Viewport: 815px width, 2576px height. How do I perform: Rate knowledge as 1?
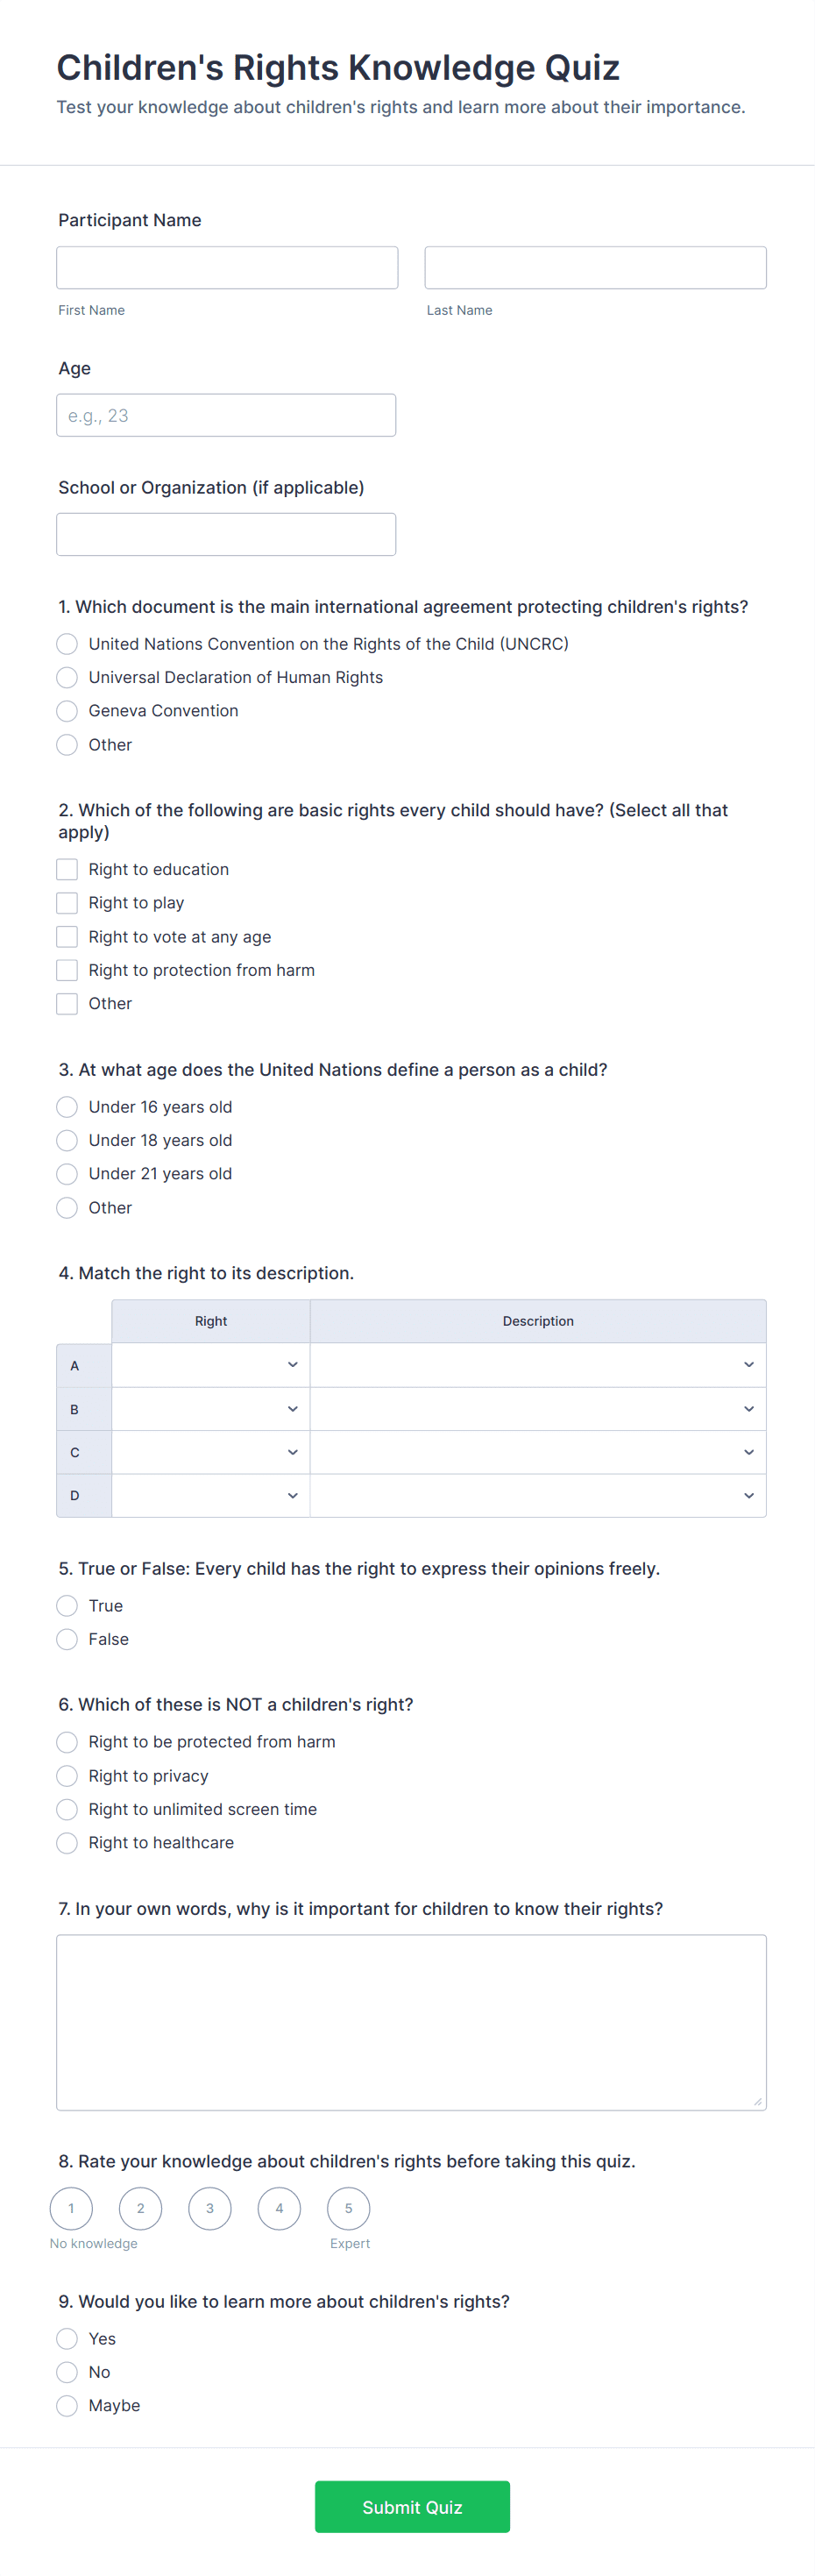(71, 2208)
